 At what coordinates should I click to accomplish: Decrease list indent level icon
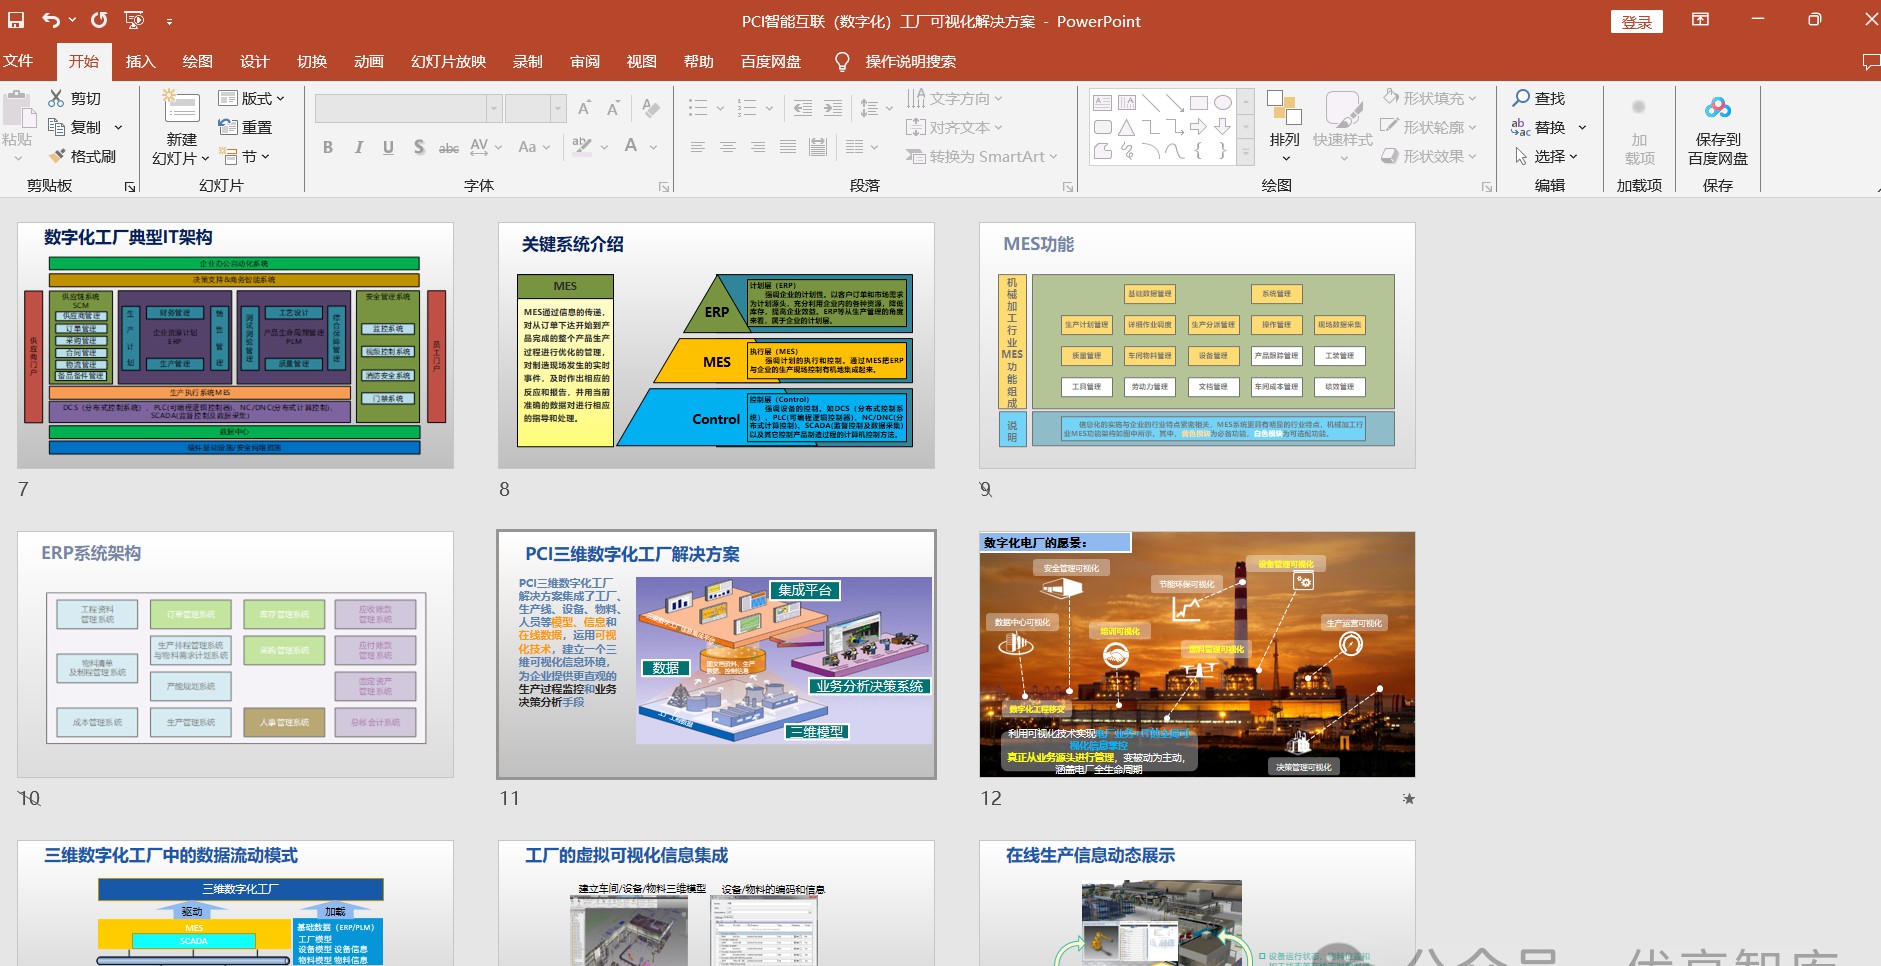click(802, 108)
